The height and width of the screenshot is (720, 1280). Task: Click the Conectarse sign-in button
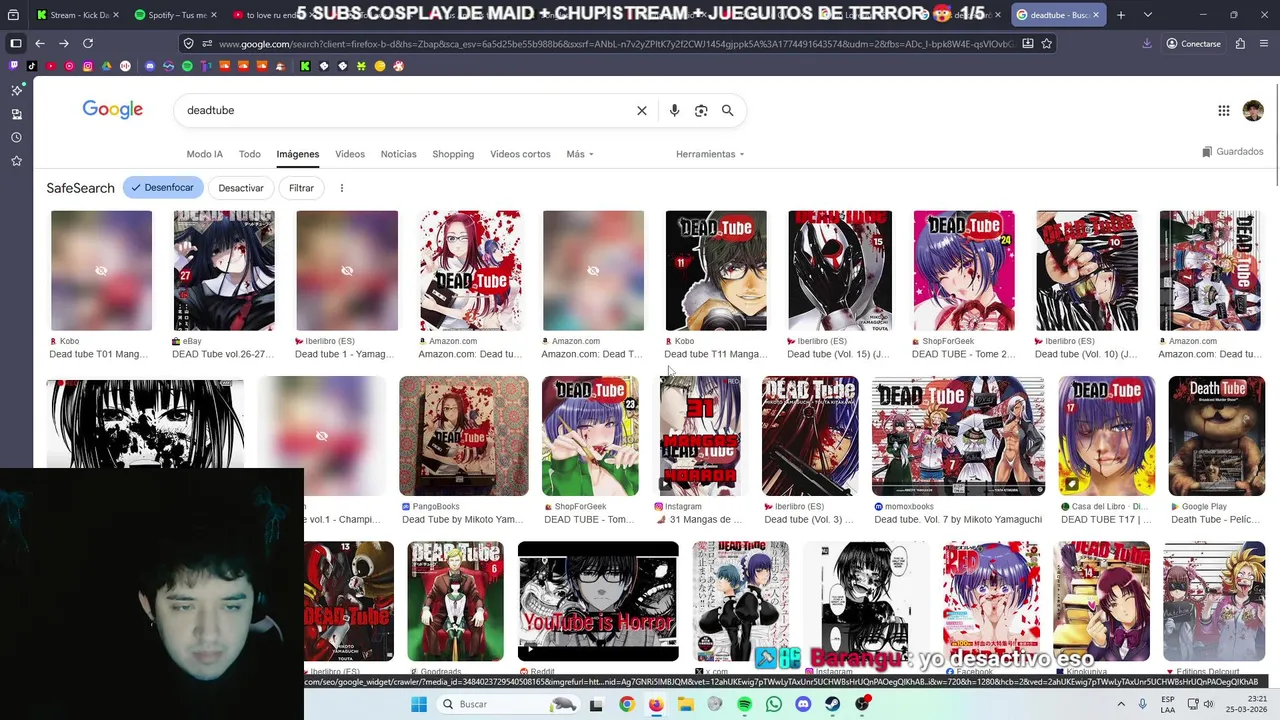click(1194, 44)
